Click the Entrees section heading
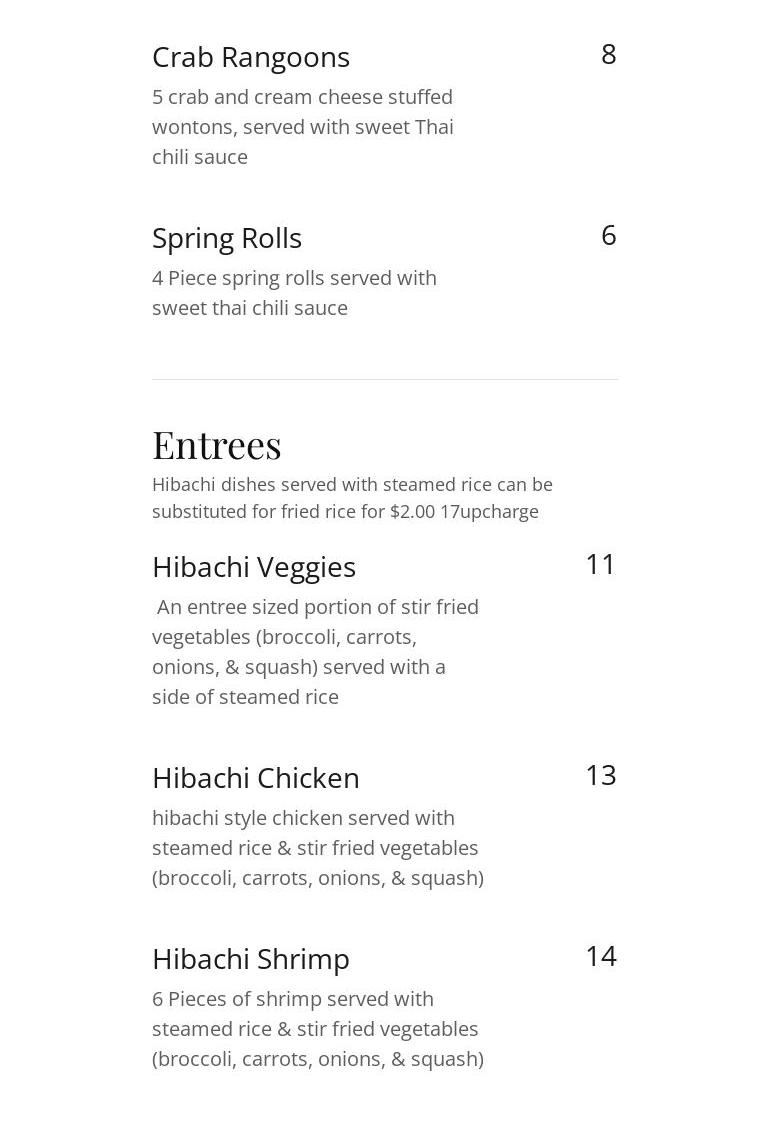This screenshot has width=770, height=1121. click(x=217, y=445)
